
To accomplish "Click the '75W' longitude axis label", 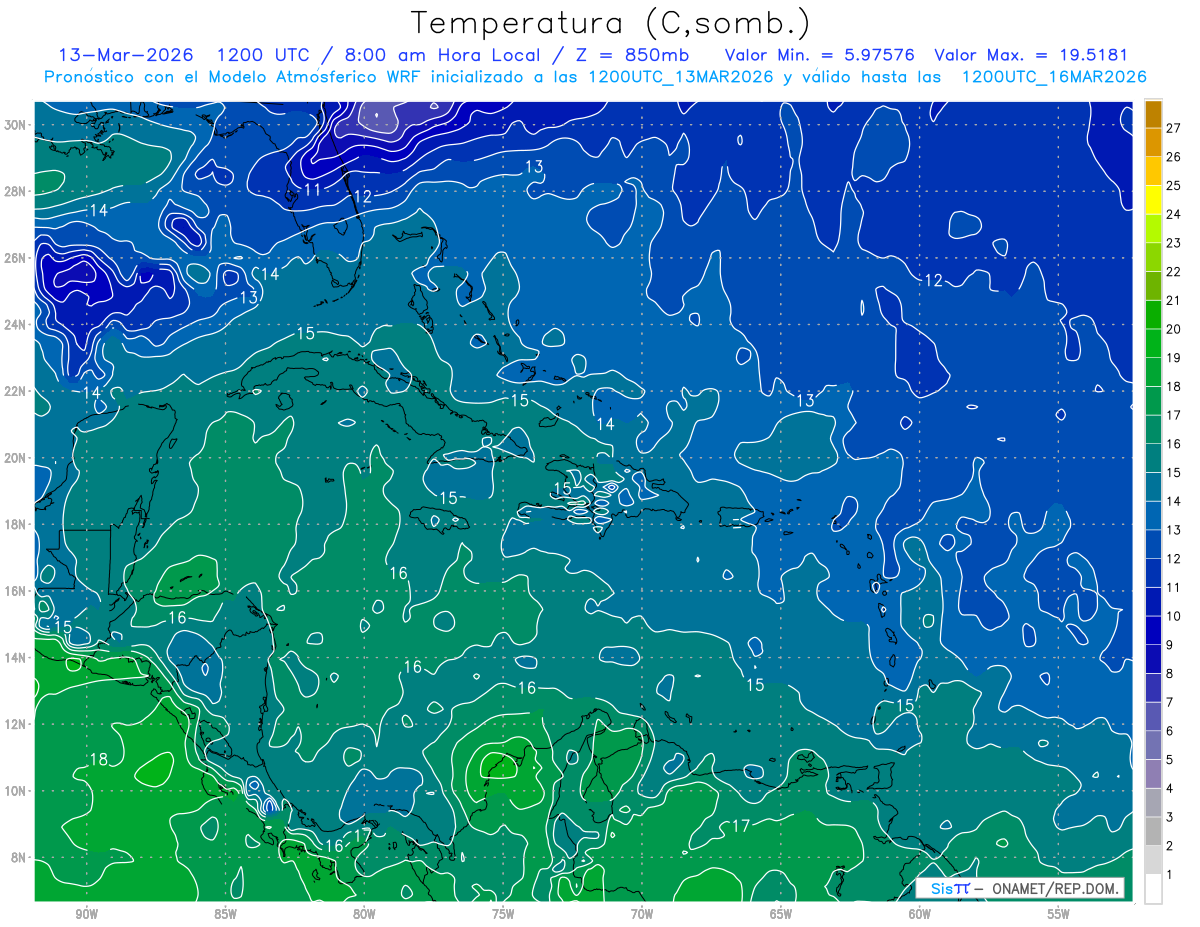I will 503,914.
